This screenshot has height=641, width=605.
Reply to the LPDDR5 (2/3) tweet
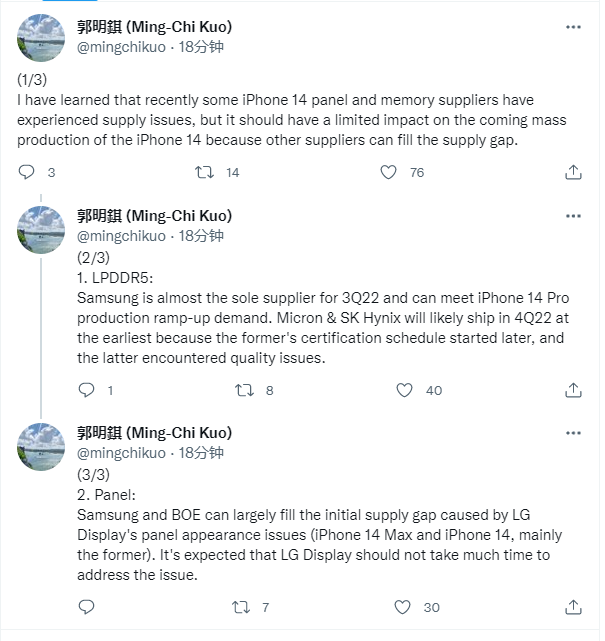click(86, 390)
